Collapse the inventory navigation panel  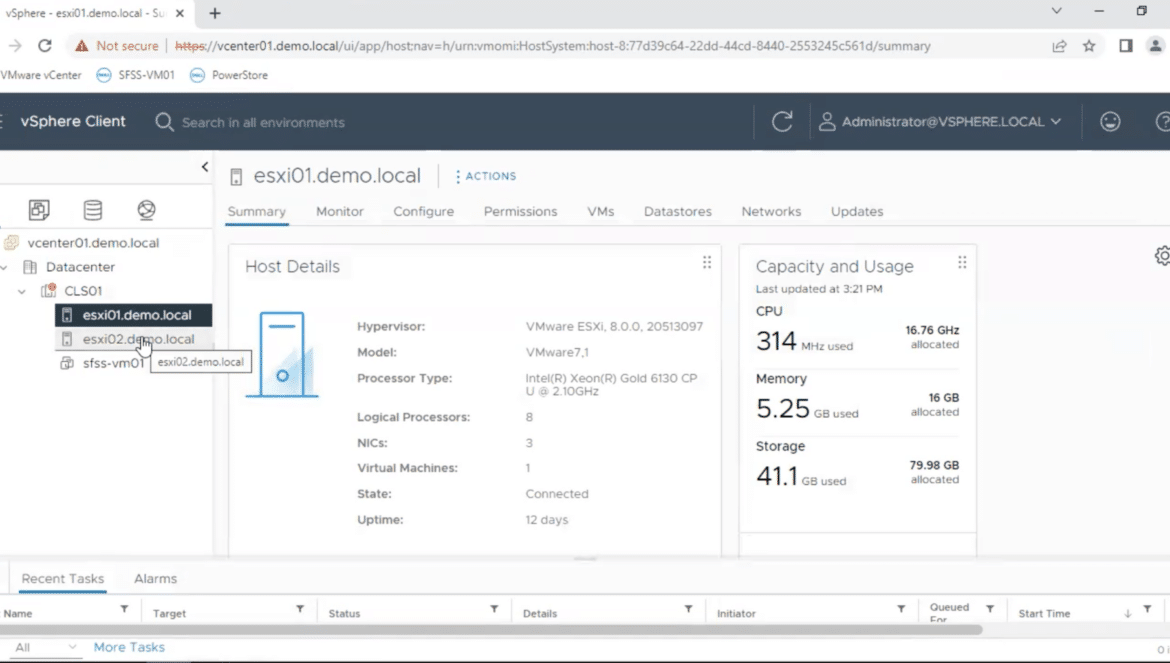pos(205,167)
